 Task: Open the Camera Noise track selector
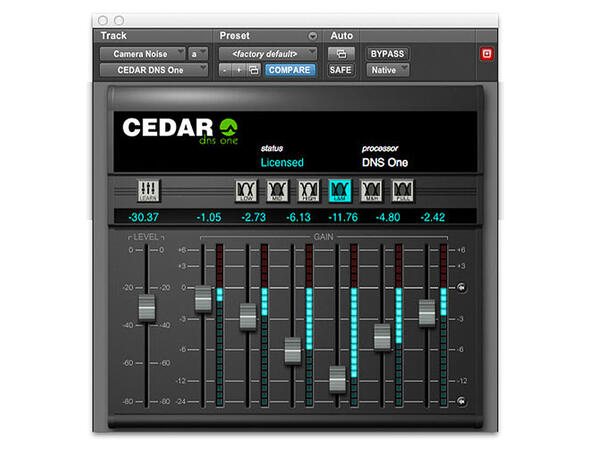[x=143, y=54]
